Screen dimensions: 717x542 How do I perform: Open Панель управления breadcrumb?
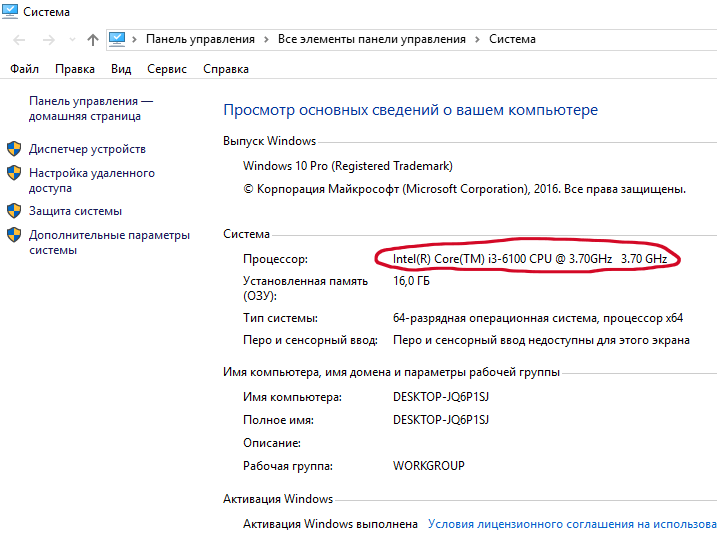click(x=200, y=39)
